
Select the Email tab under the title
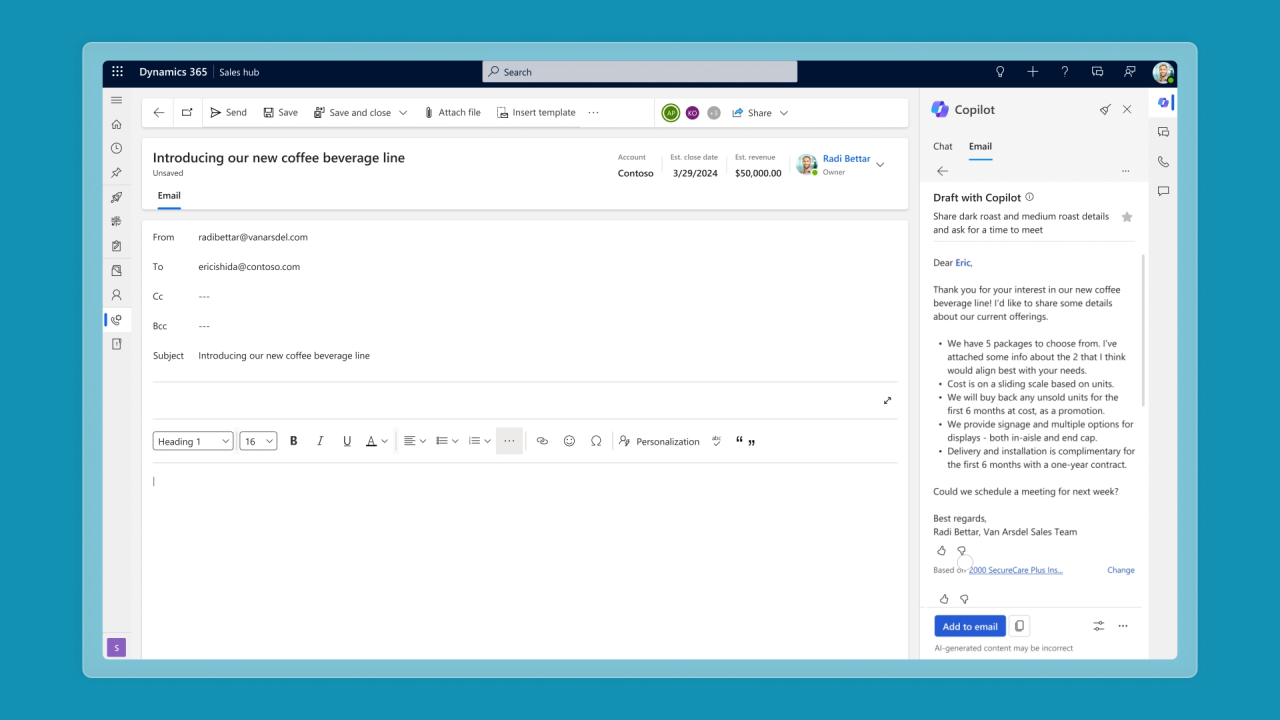(x=169, y=196)
